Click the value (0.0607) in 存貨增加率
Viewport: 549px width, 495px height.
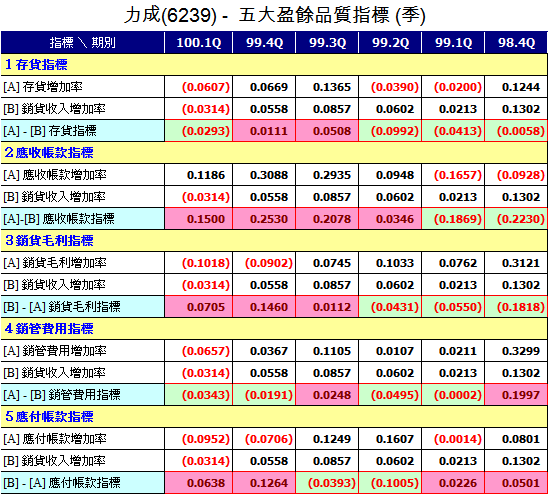tap(206, 87)
